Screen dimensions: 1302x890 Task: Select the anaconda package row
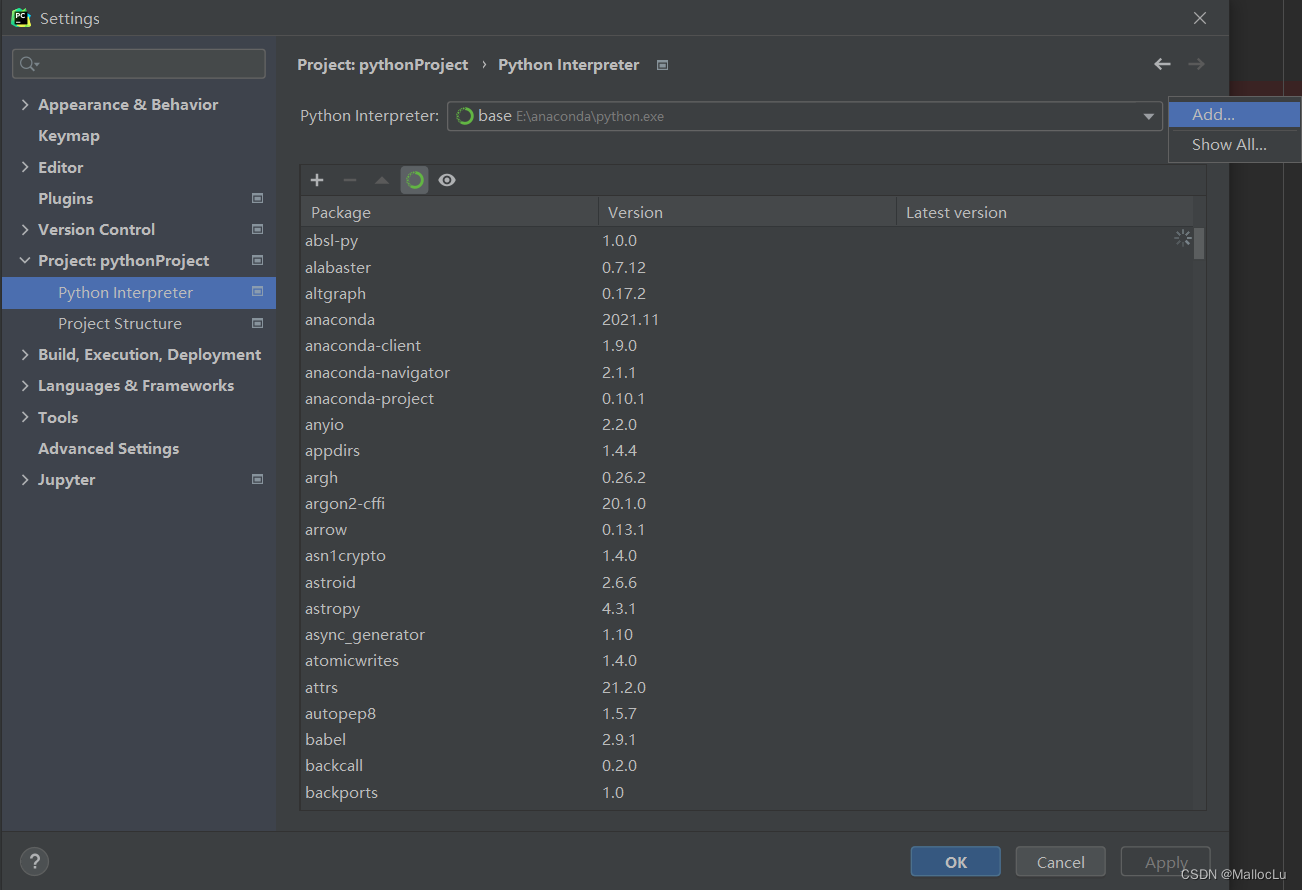pyautogui.click(x=747, y=320)
